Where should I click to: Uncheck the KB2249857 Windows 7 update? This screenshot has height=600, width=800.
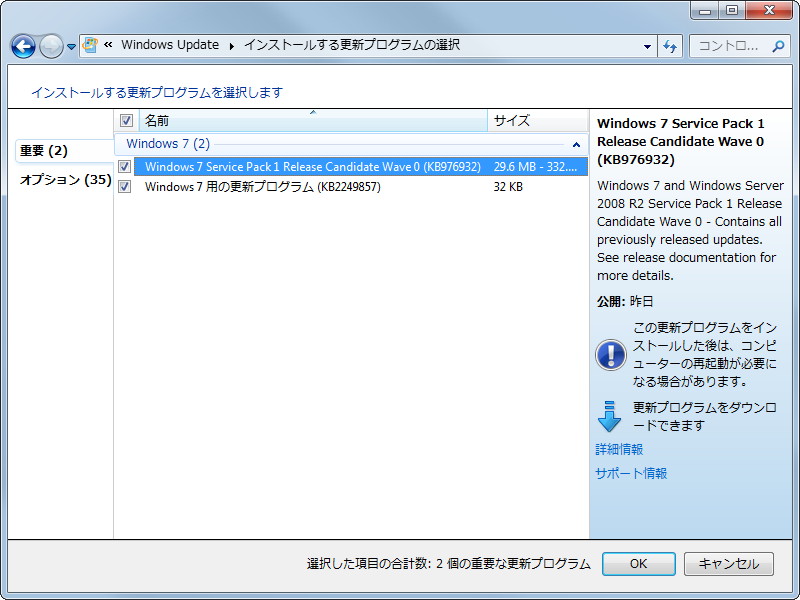coord(126,186)
